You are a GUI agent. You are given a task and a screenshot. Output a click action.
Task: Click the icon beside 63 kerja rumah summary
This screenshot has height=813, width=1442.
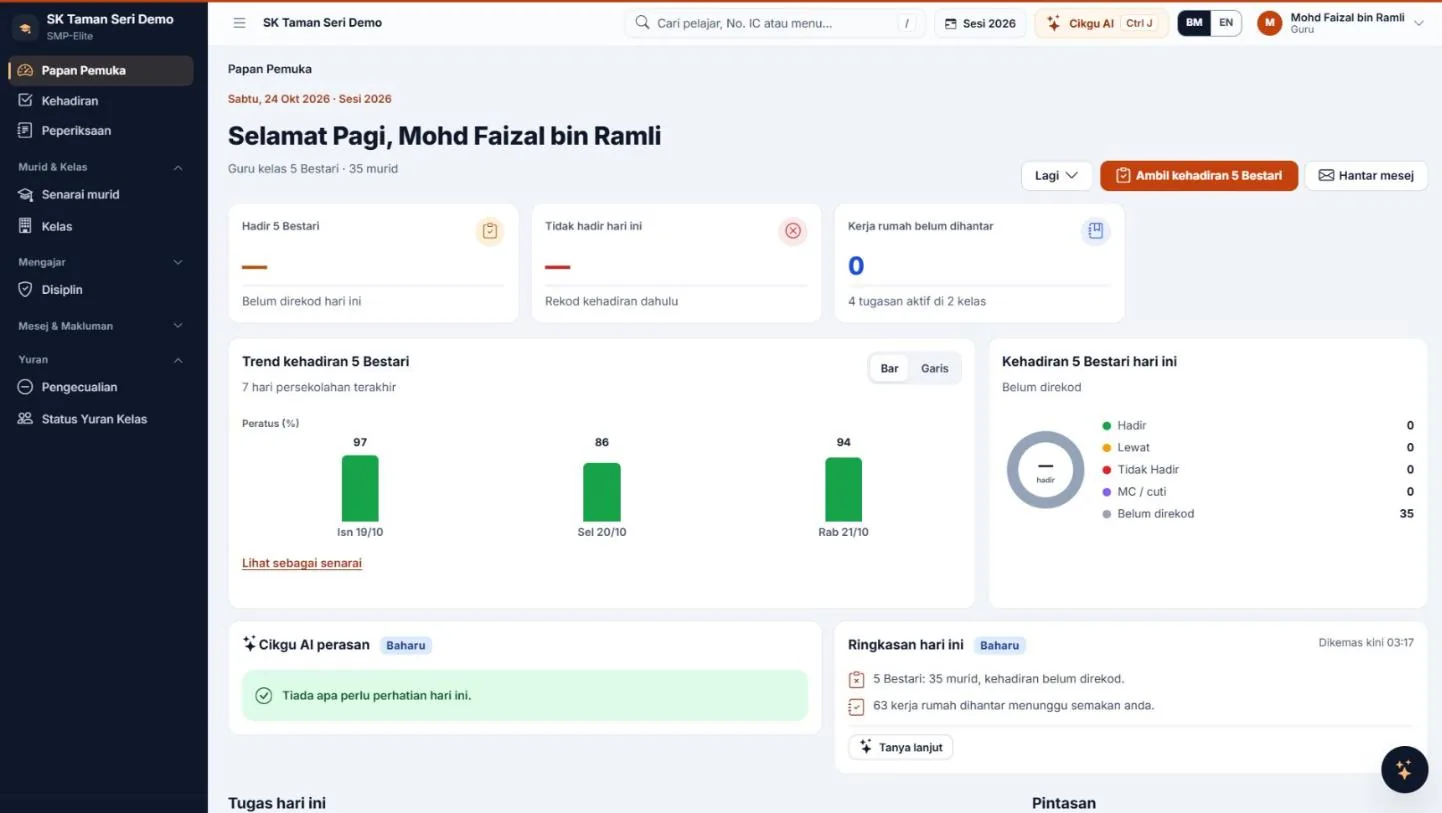click(x=856, y=706)
